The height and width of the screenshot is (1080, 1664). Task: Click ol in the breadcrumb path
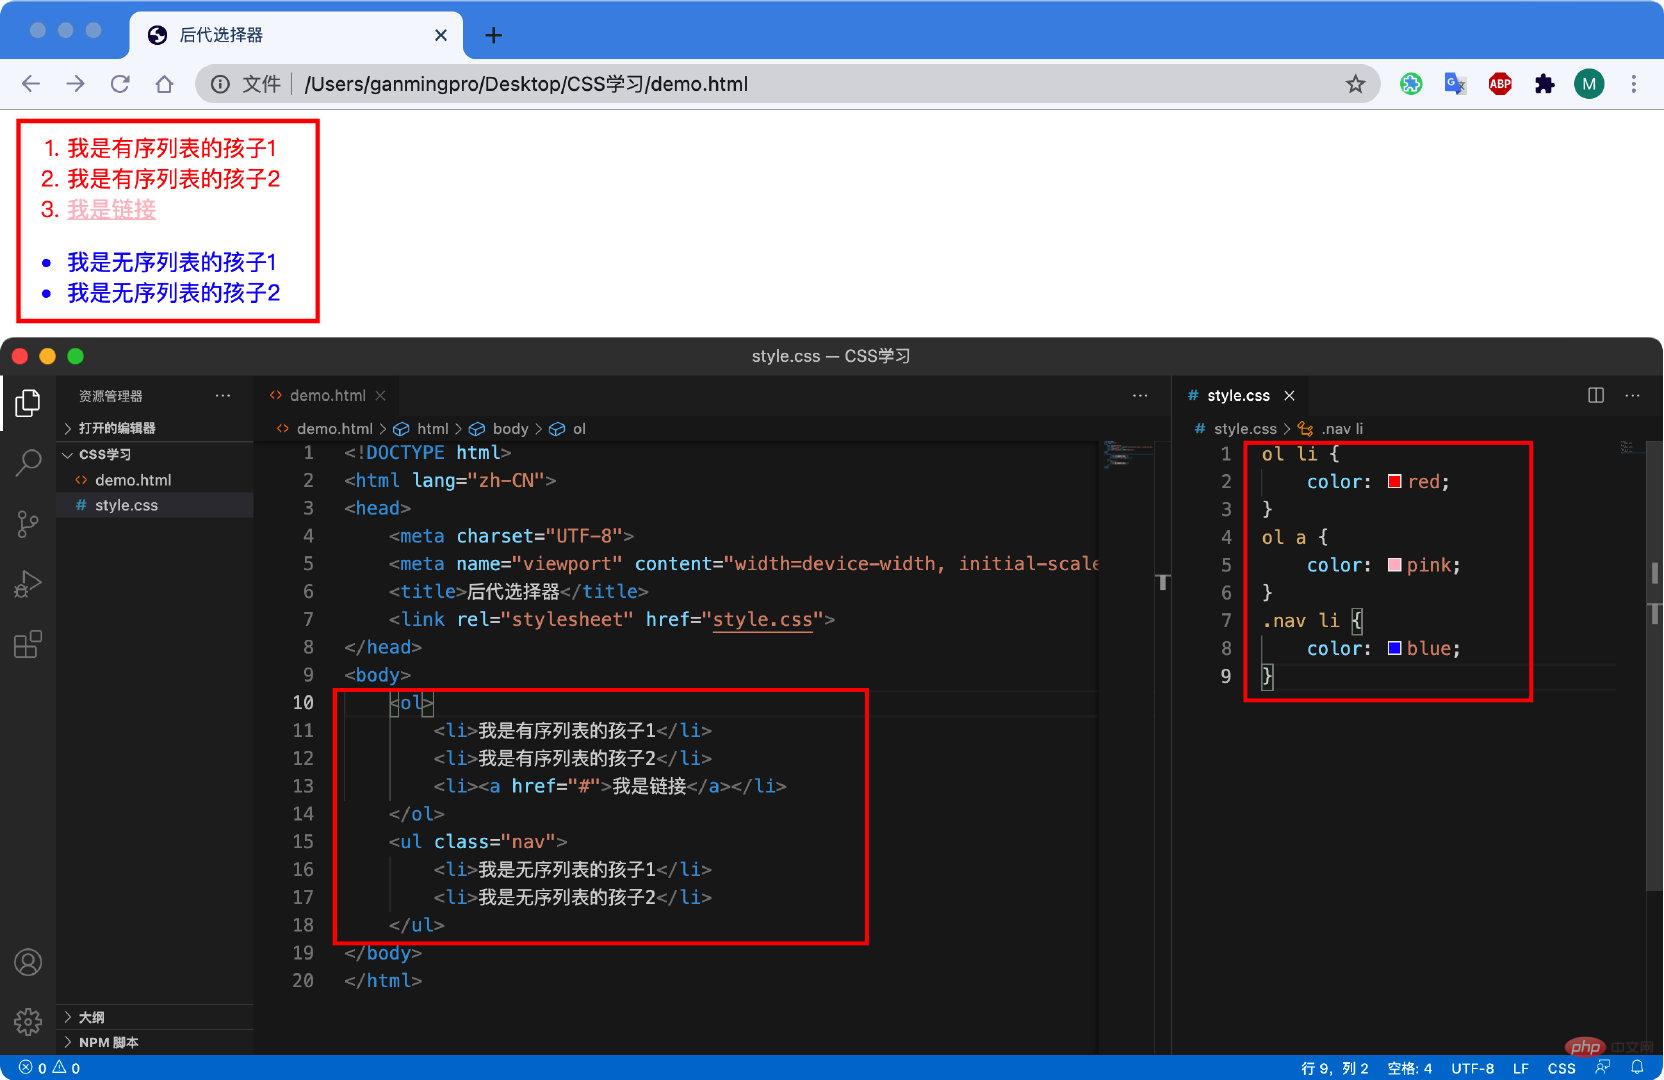pyautogui.click(x=578, y=428)
